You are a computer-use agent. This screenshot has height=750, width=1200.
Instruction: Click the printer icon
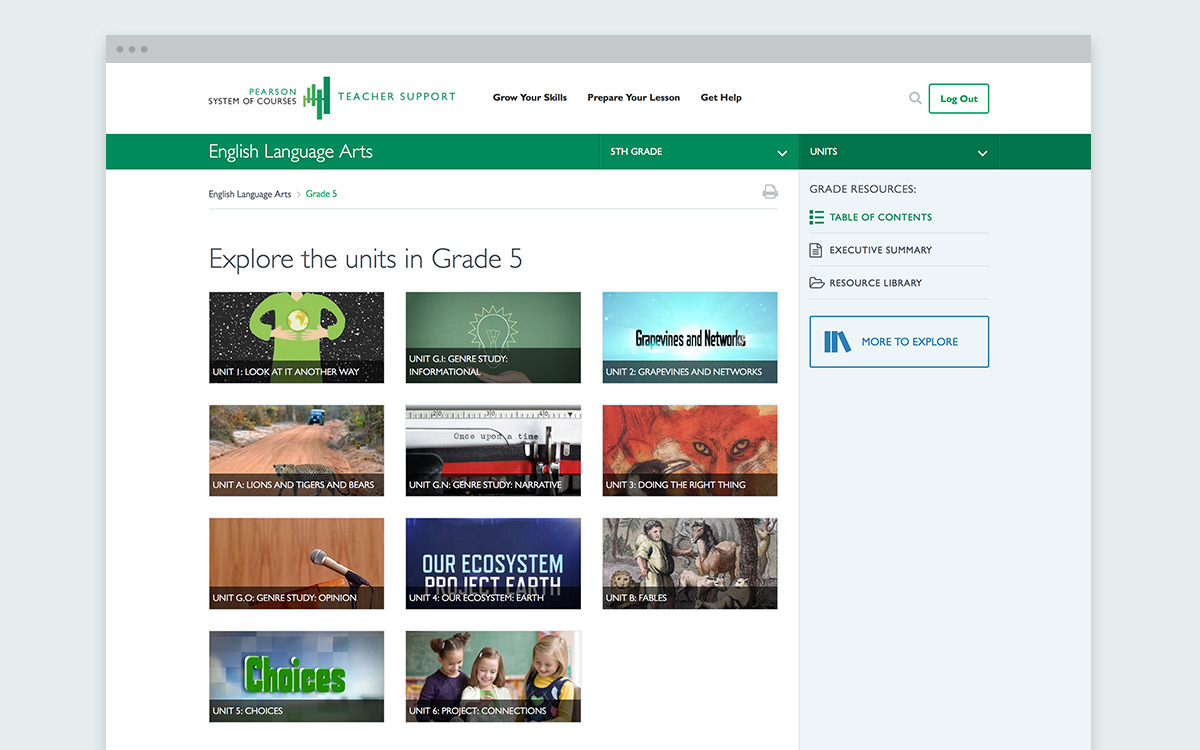click(x=770, y=192)
